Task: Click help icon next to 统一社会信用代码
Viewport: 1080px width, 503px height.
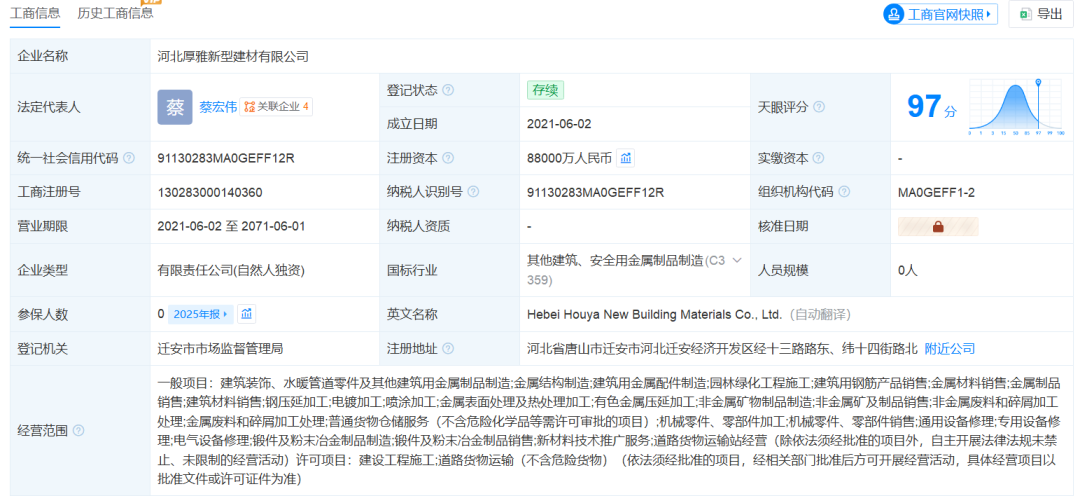Action: click(129, 158)
